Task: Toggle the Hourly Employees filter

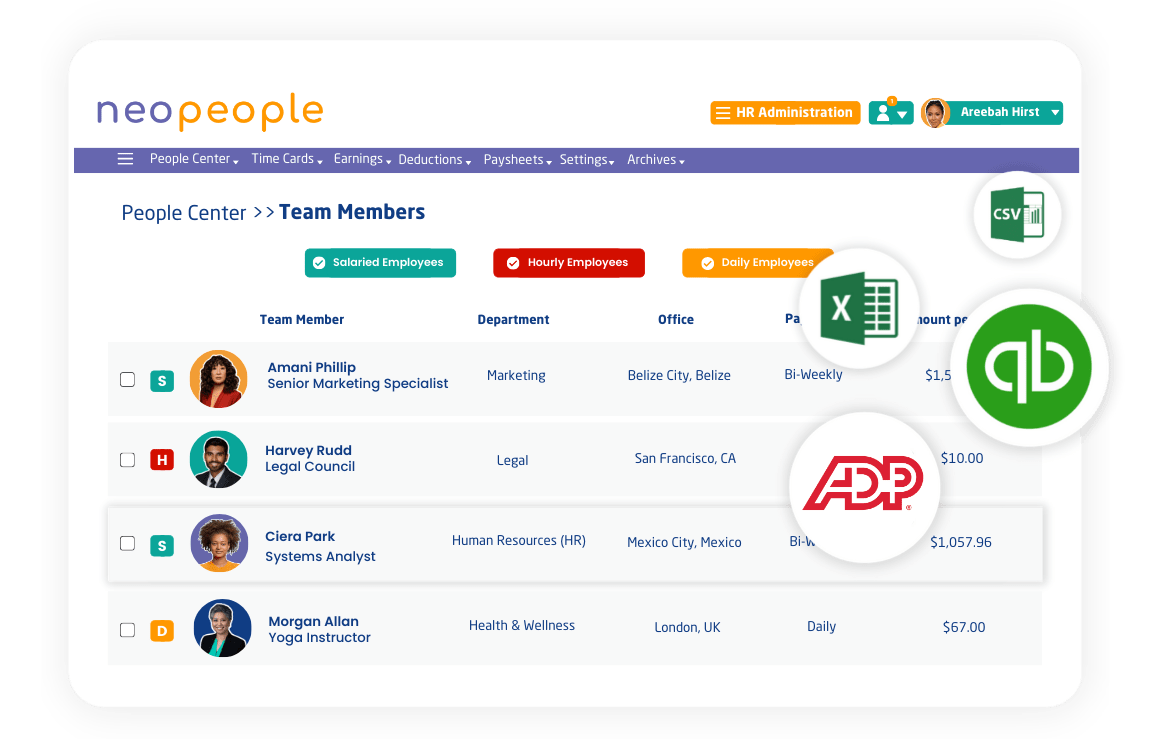Action: (x=569, y=263)
